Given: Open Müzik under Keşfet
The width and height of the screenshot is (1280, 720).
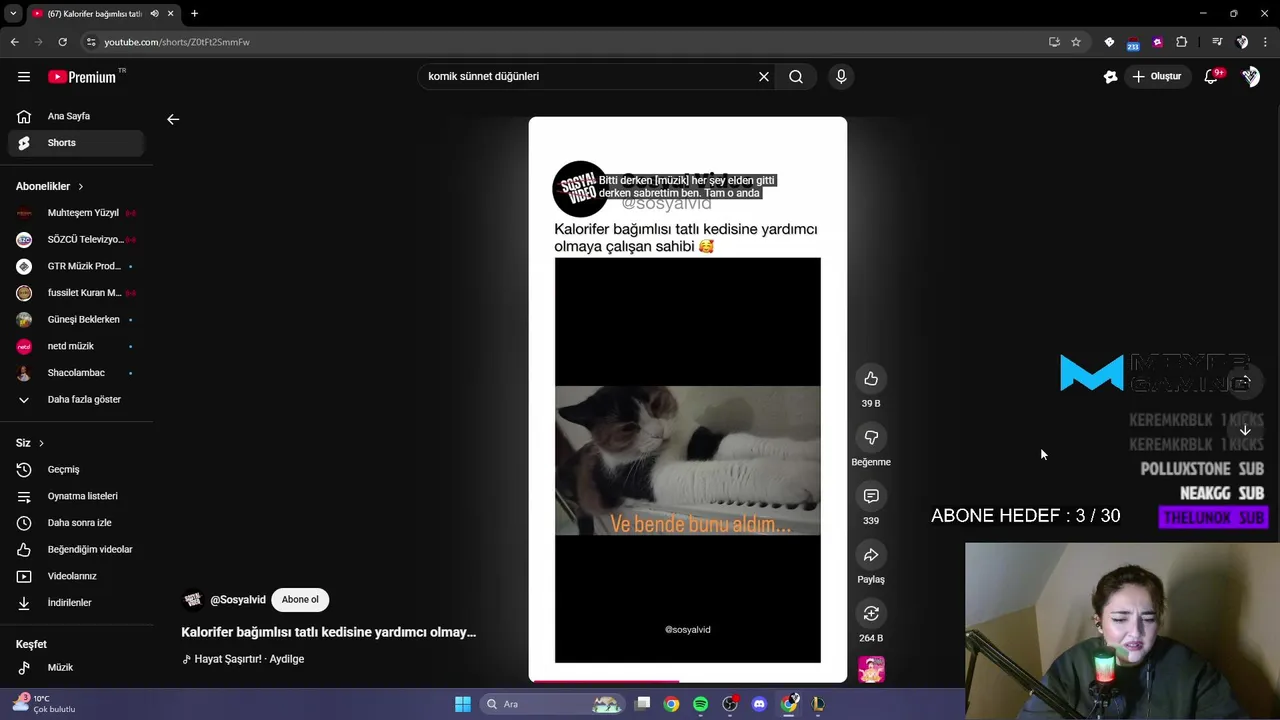Looking at the screenshot, I should (76, 667).
